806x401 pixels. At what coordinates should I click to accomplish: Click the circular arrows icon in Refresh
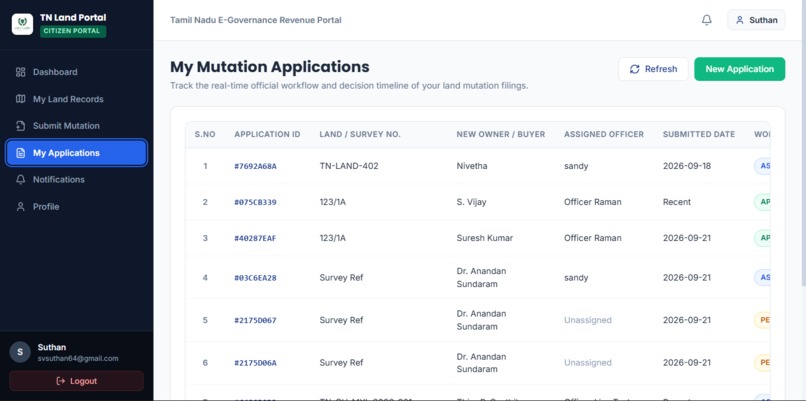tap(635, 69)
